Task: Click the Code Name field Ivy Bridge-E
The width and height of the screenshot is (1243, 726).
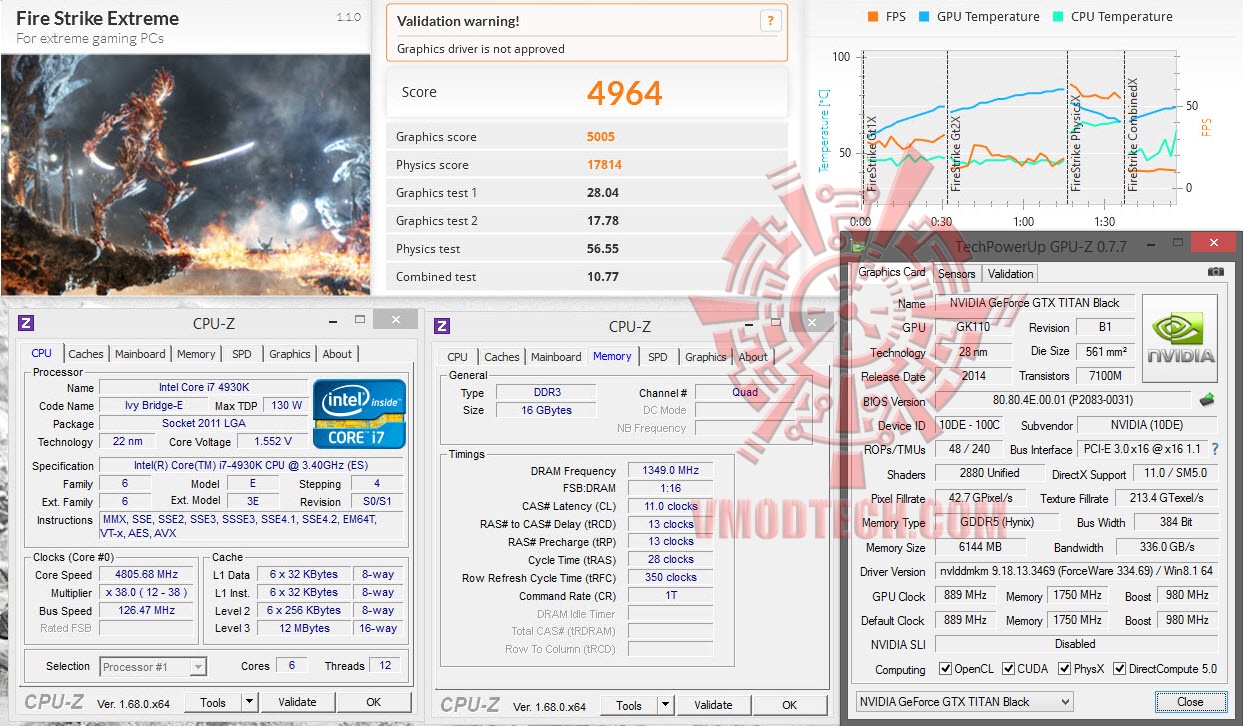Action: (x=153, y=405)
